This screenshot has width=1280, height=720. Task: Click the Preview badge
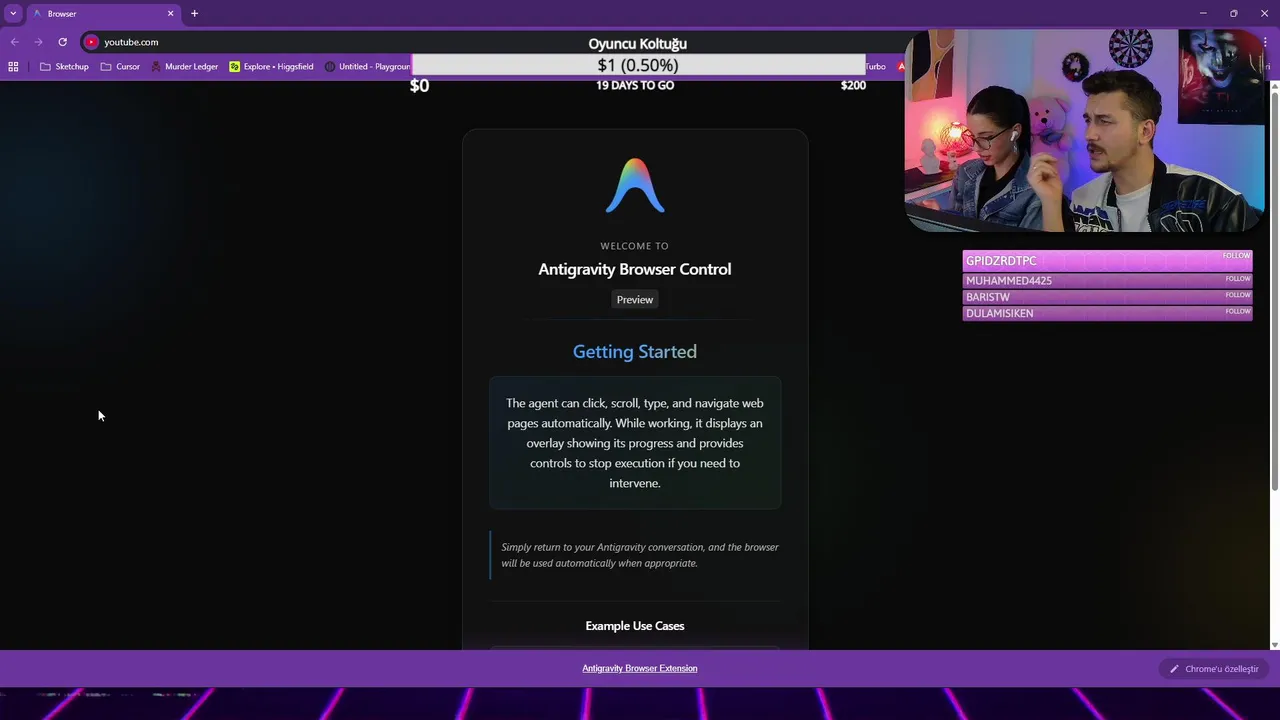coord(635,300)
